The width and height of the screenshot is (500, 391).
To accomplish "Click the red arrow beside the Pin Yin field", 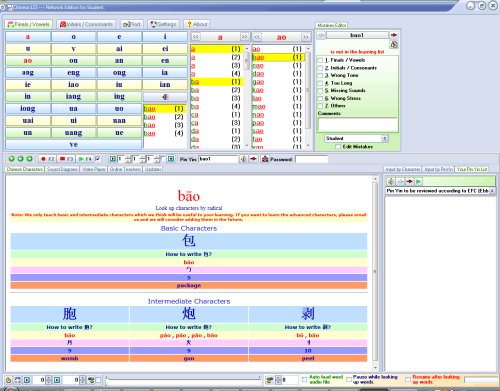I will pos(253,159).
